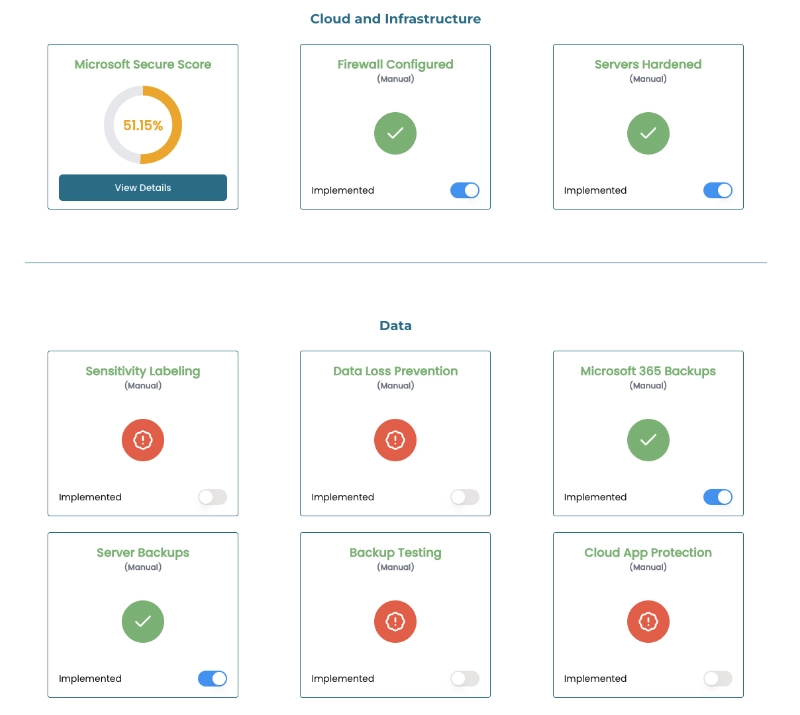Turn off the Servers Hardened toggle
800x715 pixels.
[x=718, y=190]
